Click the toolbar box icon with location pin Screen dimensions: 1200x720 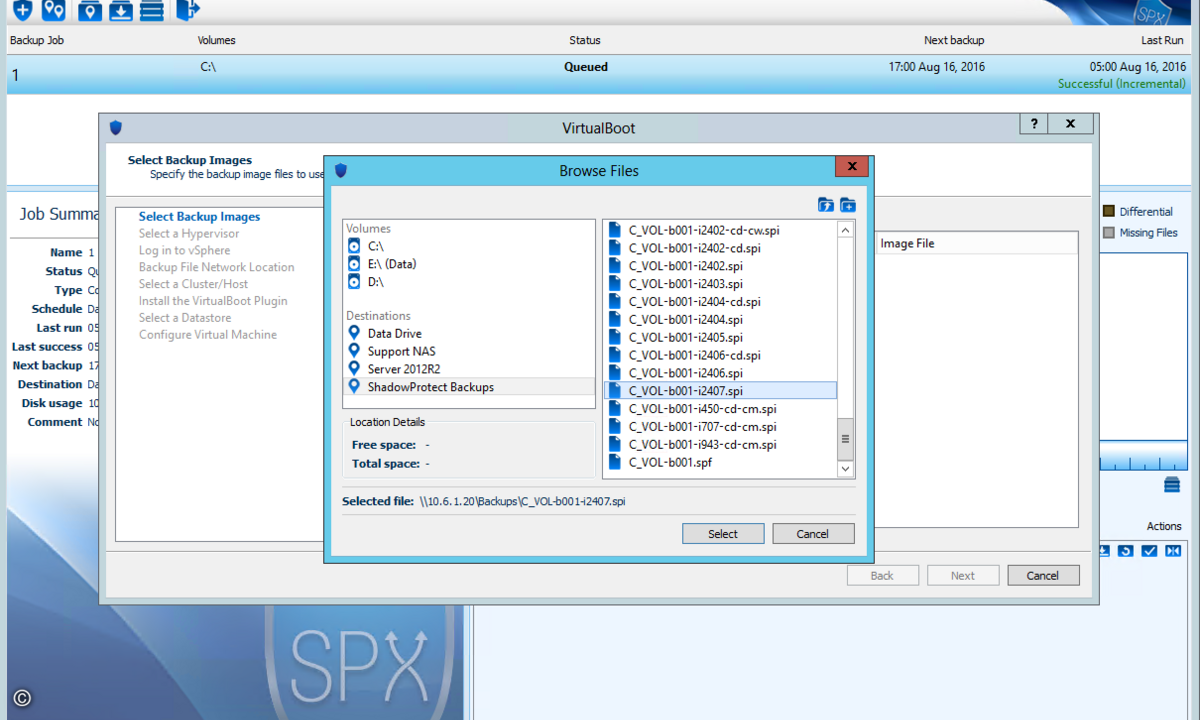click(90, 10)
